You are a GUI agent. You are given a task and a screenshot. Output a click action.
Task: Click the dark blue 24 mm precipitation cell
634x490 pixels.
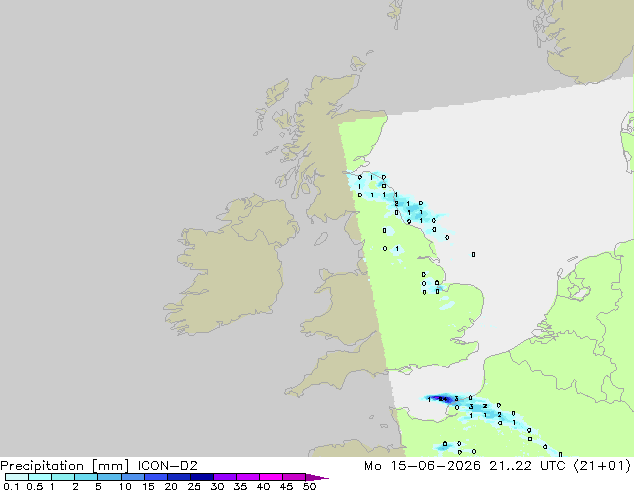coord(443,399)
